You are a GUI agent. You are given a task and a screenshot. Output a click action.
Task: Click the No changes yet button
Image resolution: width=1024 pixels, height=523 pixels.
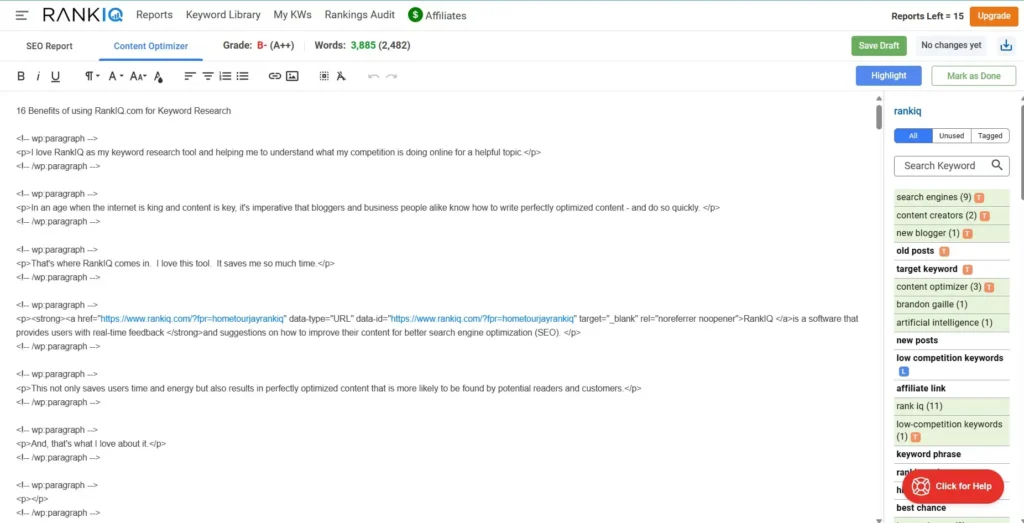pos(951,46)
